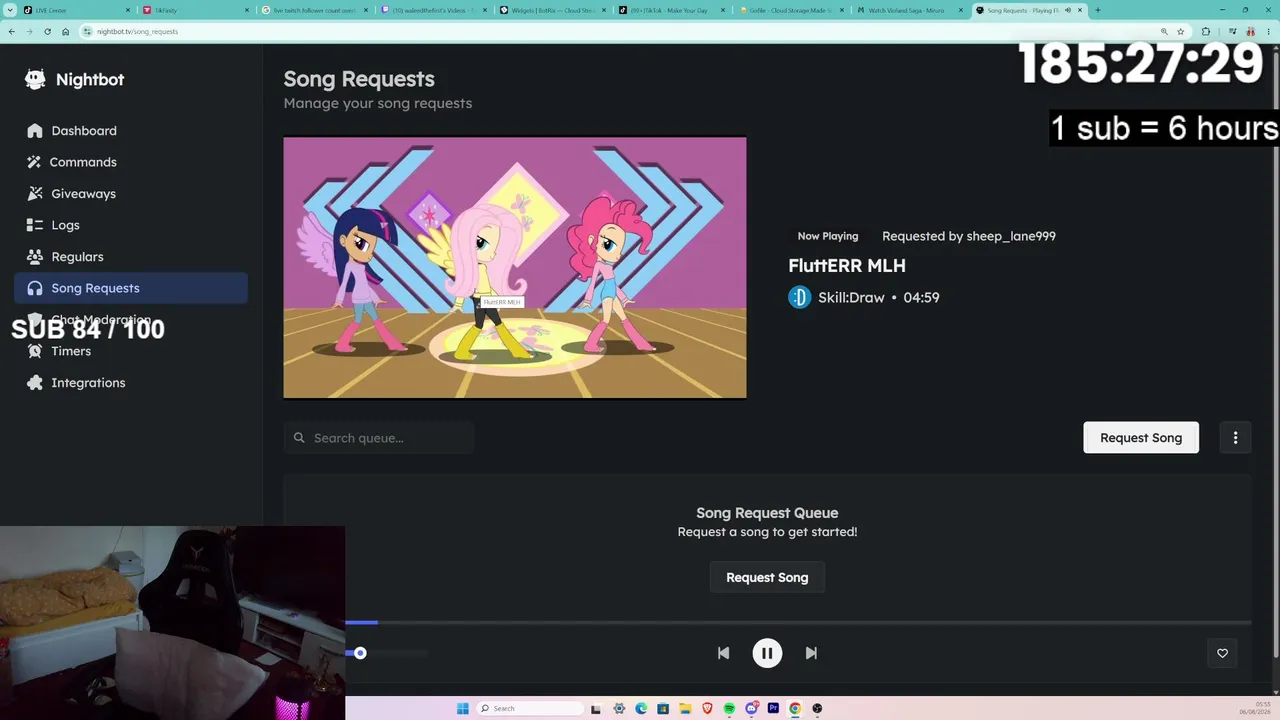Open the three-dot more options menu
Viewport: 1280px width, 720px height.
[x=1236, y=438]
